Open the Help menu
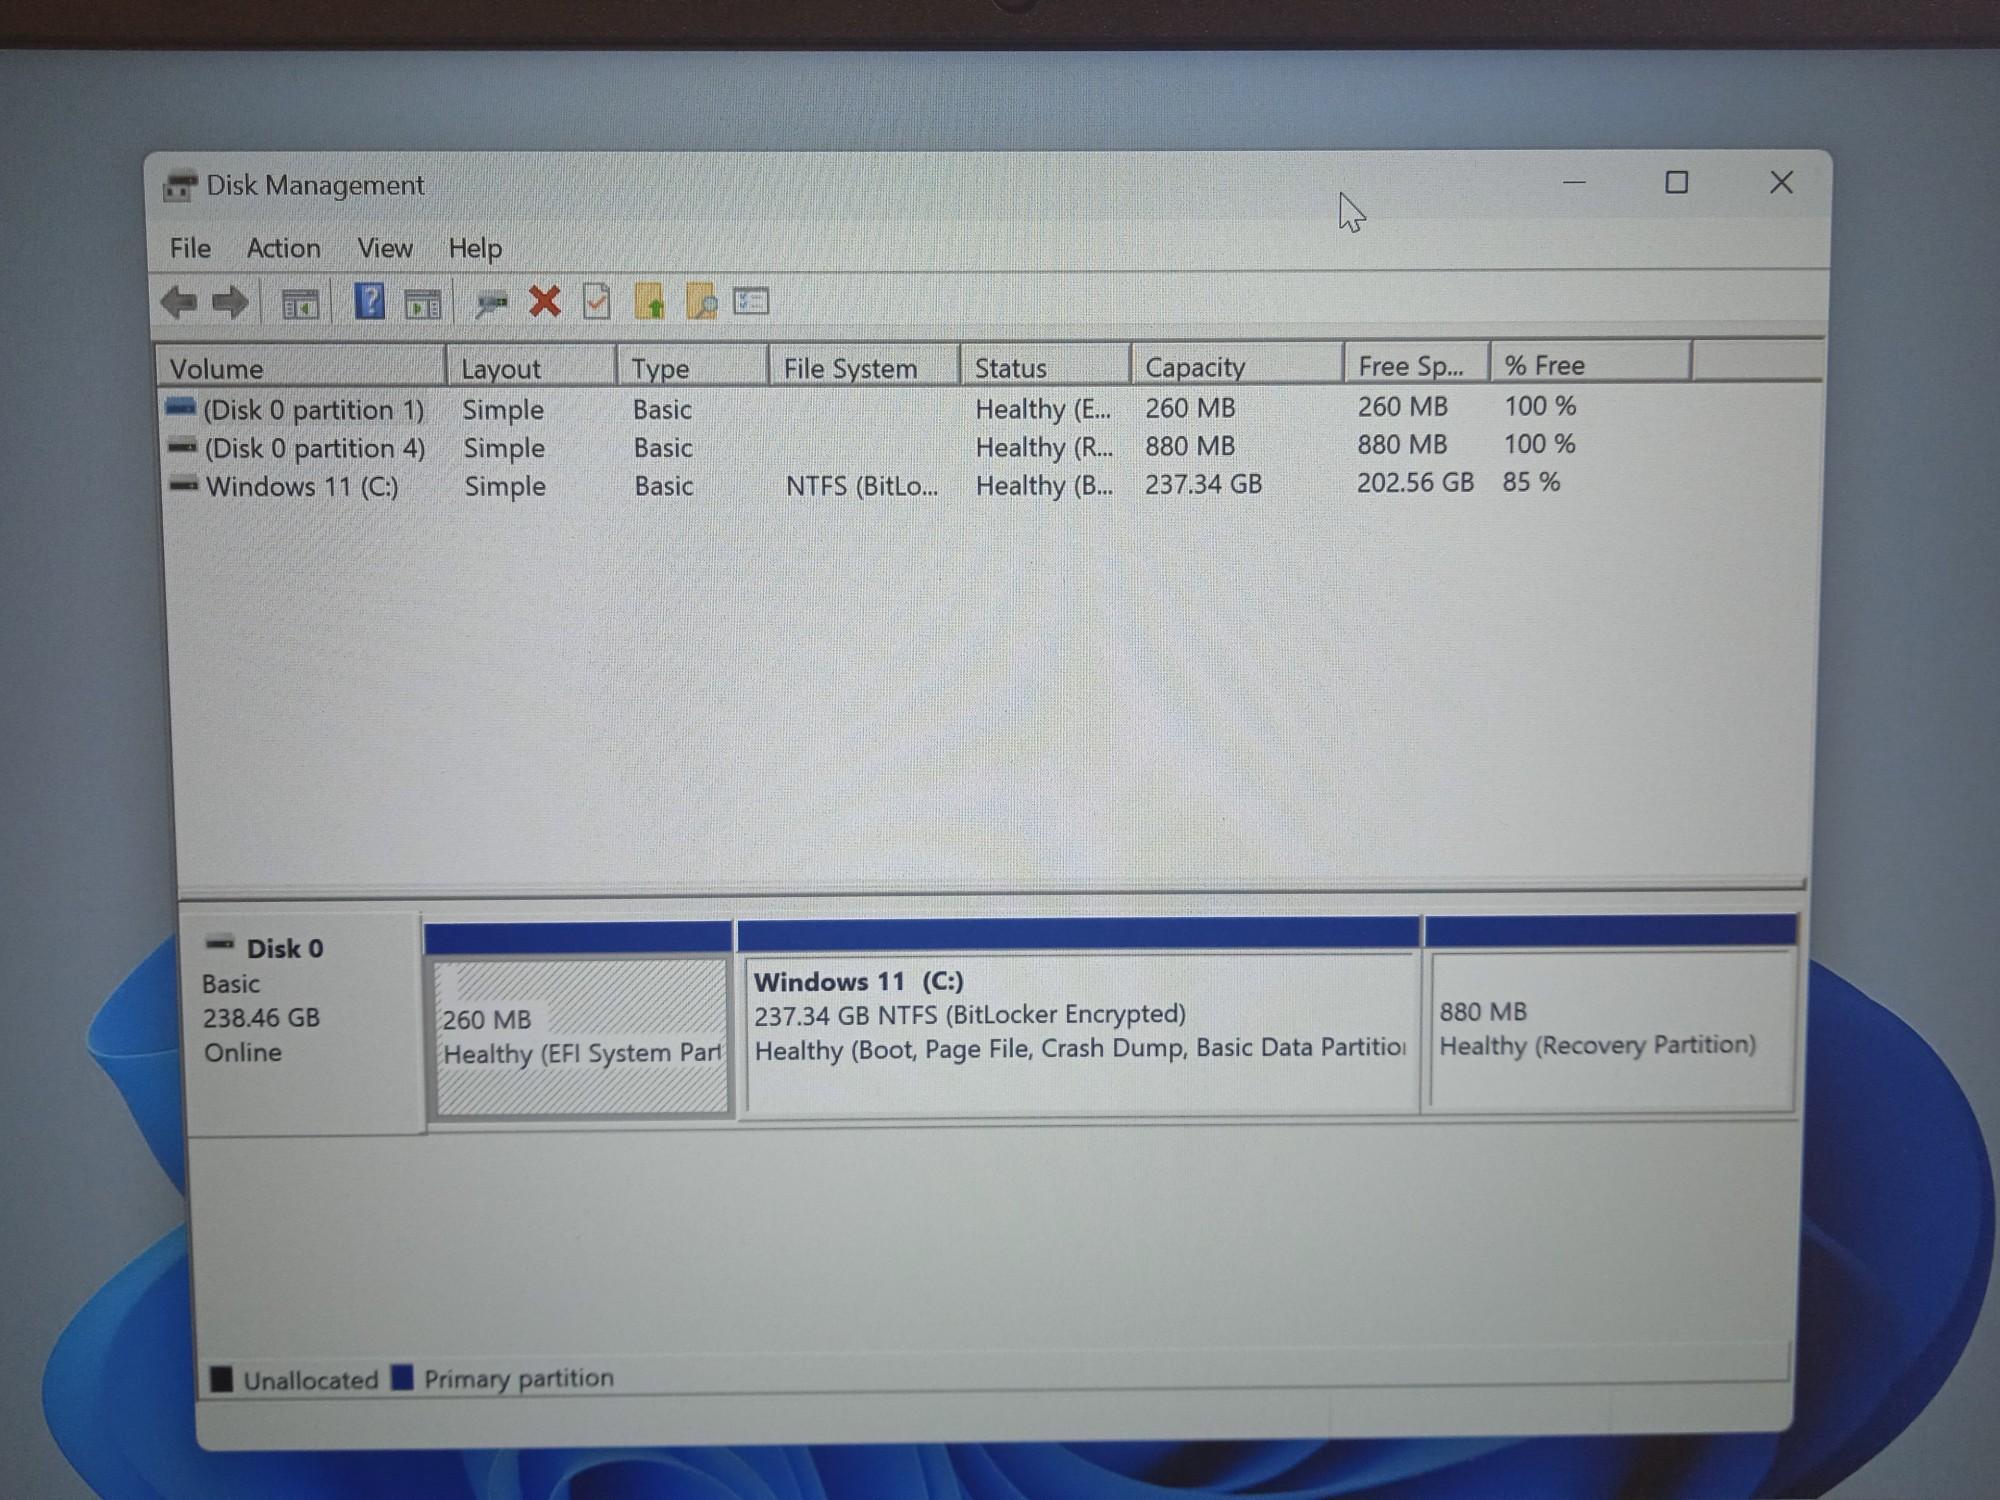This screenshot has height=1500, width=2000. tap(475, 248)
